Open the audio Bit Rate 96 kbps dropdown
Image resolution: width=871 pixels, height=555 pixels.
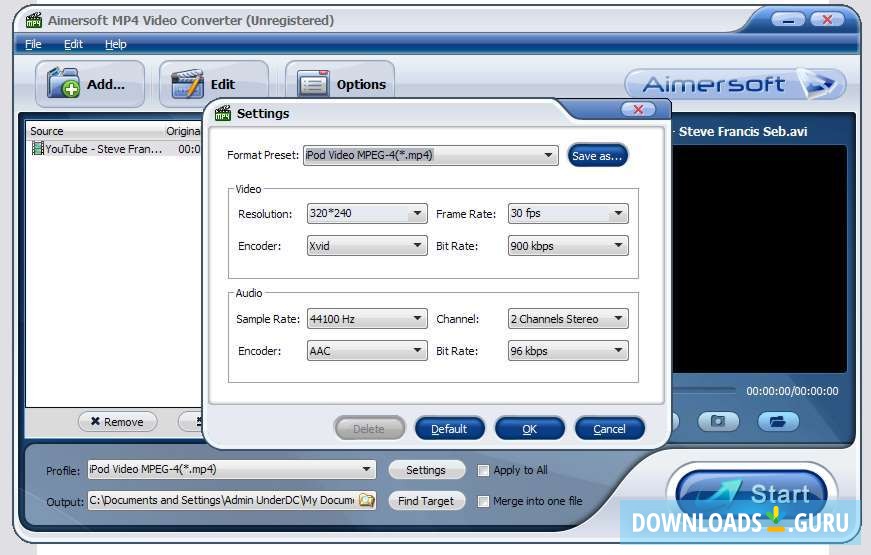click(568, 351)
